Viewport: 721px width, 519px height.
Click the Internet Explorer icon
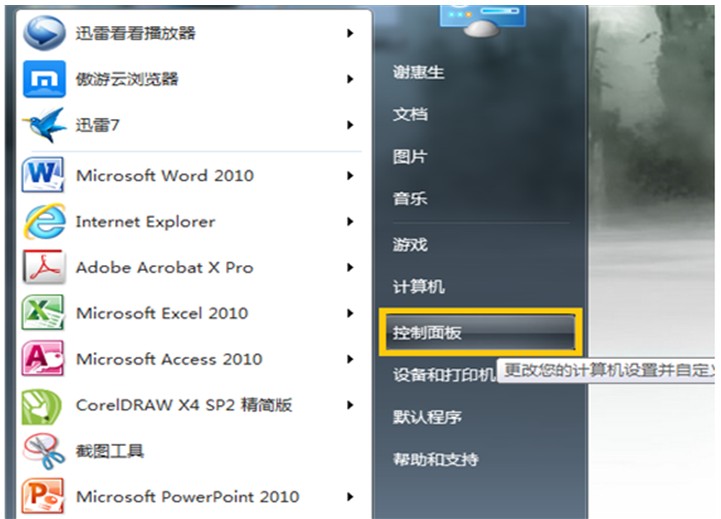click(x=44, y=221)
